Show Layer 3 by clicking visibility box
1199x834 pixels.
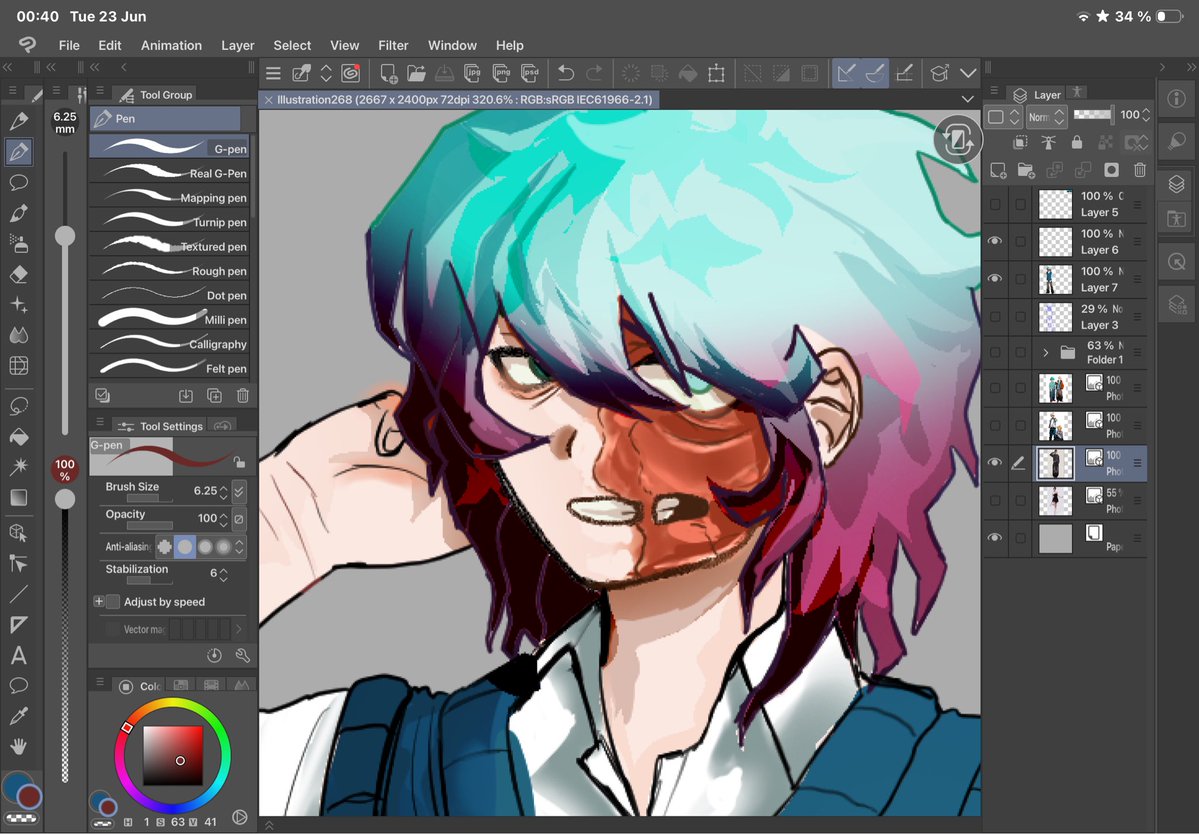995,316
